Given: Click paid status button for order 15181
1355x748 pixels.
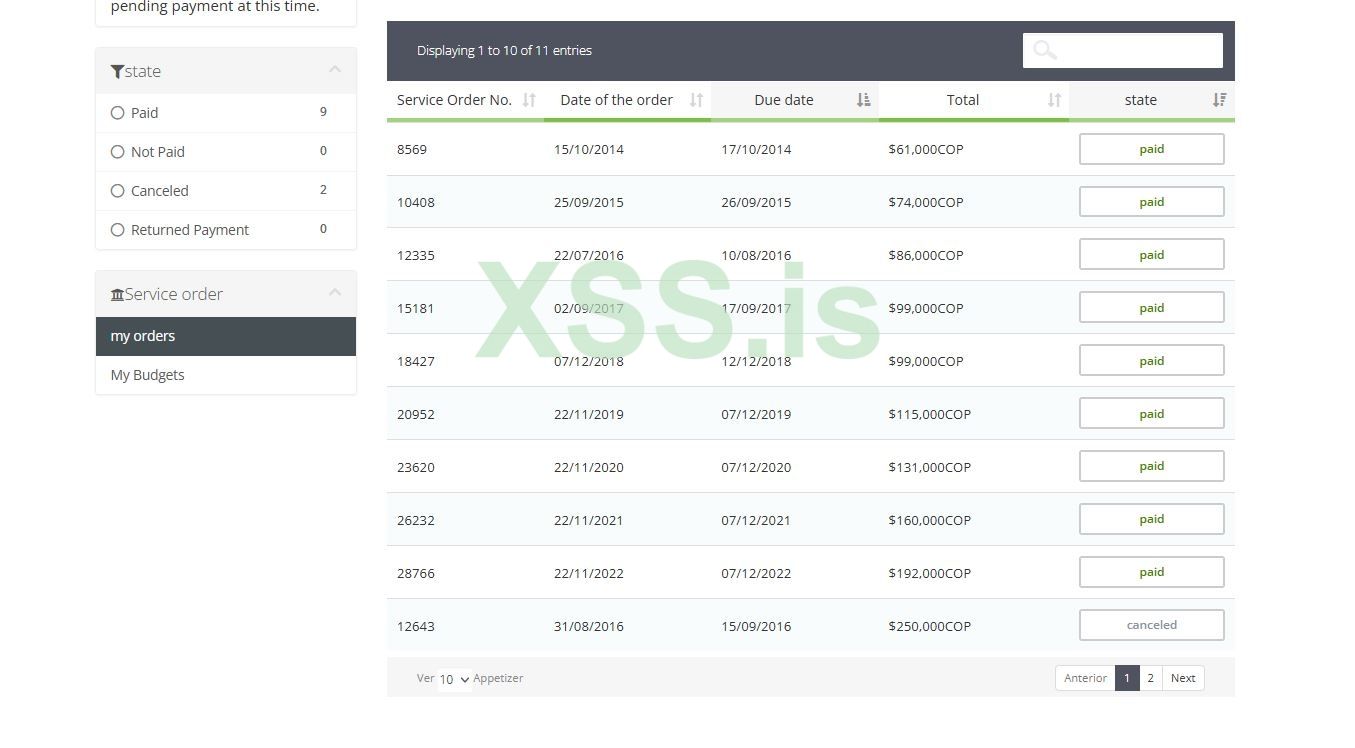Looking at the screenshot, I should click(x=1152, y=308).
